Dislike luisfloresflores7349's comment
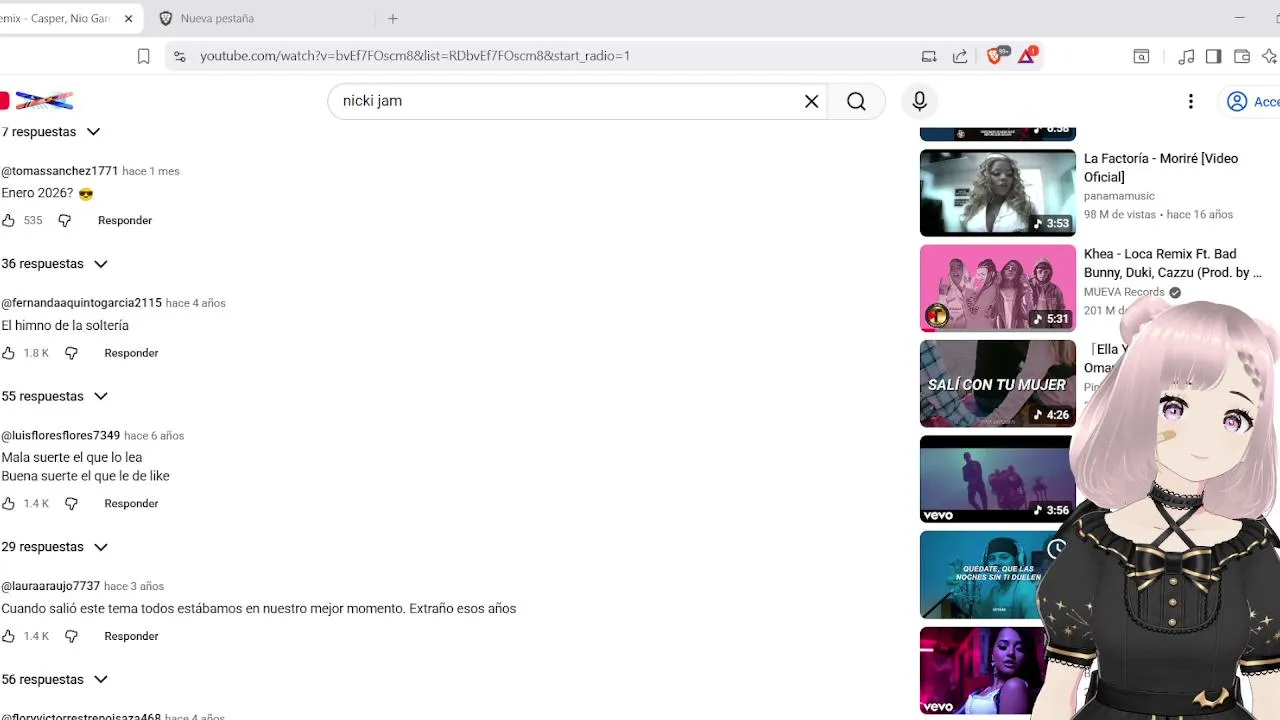1280x720 pixels. pyautogui.click(x=71, y=503)
